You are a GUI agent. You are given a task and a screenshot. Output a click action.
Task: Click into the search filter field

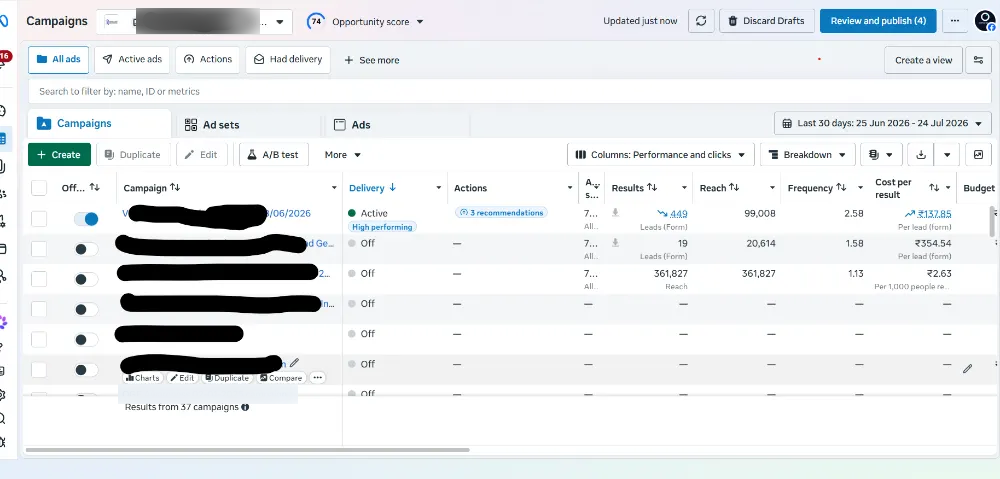pyautogui.click(x=510, y=91)
